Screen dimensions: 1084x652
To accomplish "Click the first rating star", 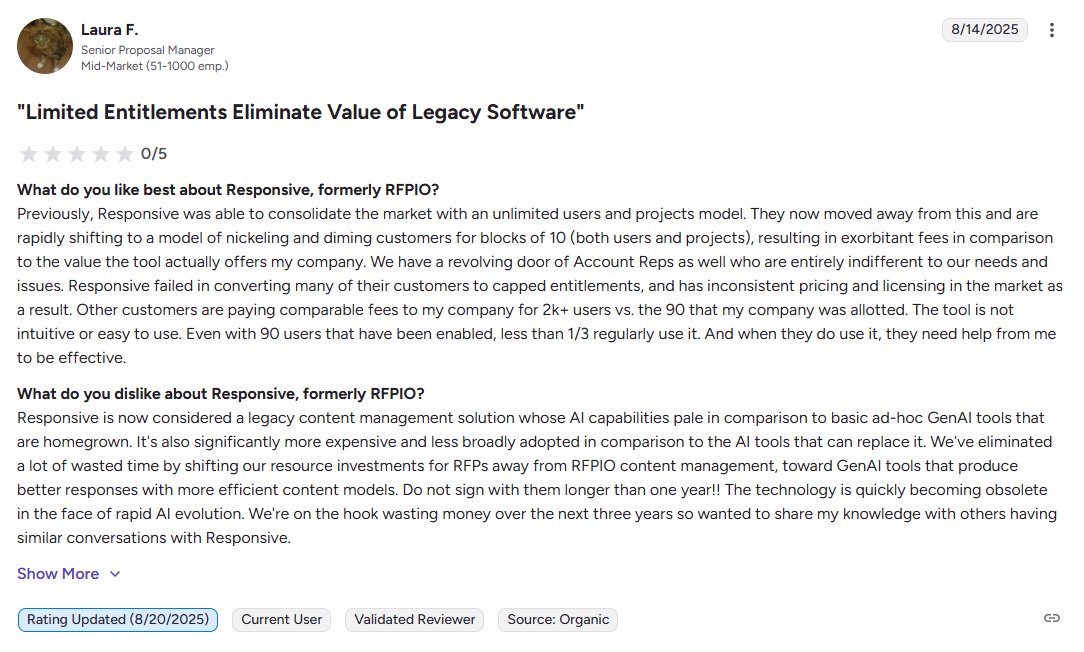I will 29,154.
